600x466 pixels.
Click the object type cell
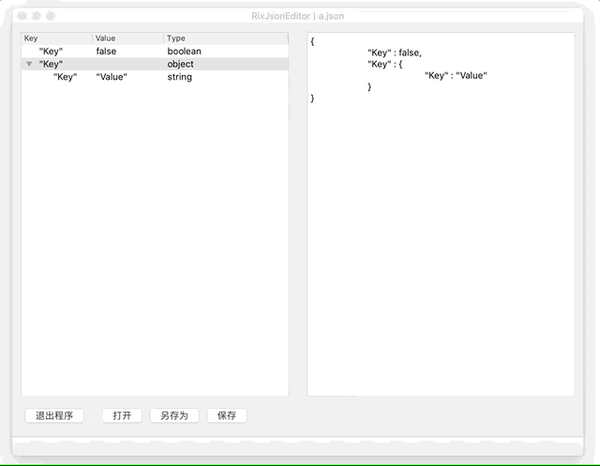pyautogui.click(x=180, y=64)
